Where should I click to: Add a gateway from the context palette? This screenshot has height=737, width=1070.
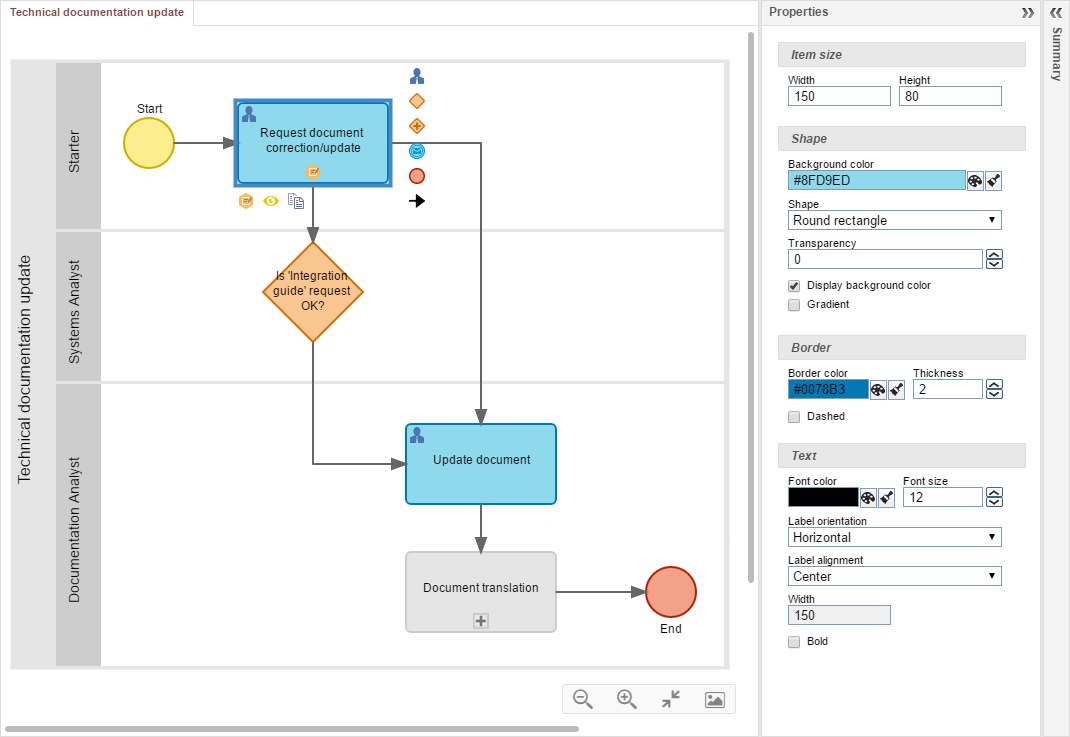pos(417,101)
